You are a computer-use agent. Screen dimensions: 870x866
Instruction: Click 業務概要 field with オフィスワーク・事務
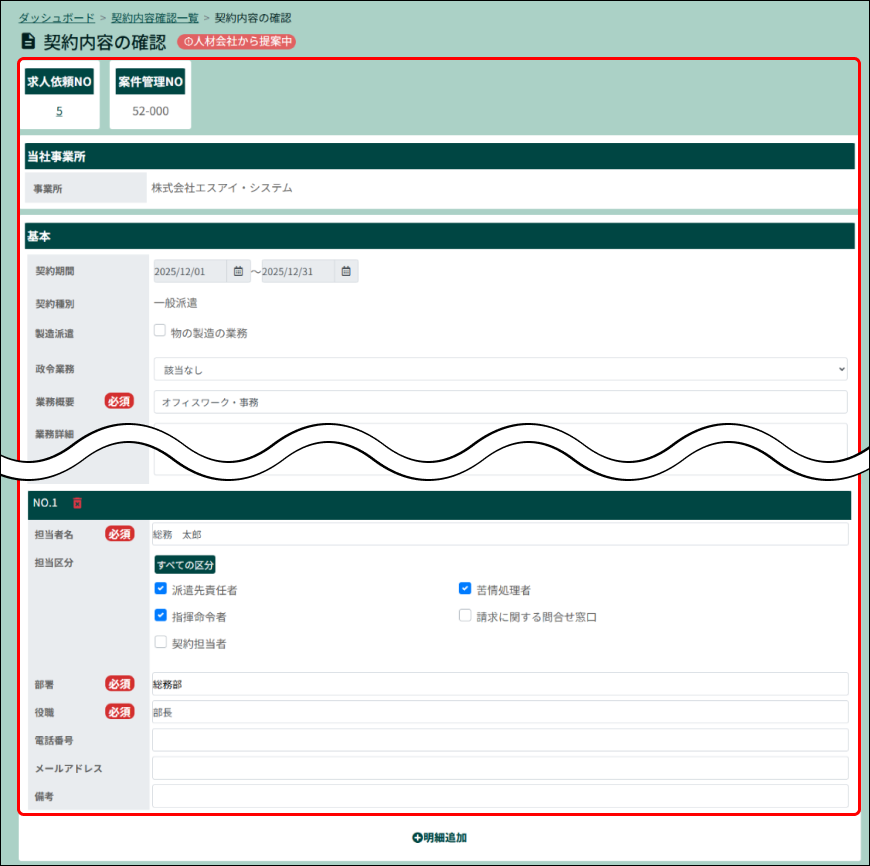pos(500,402)
